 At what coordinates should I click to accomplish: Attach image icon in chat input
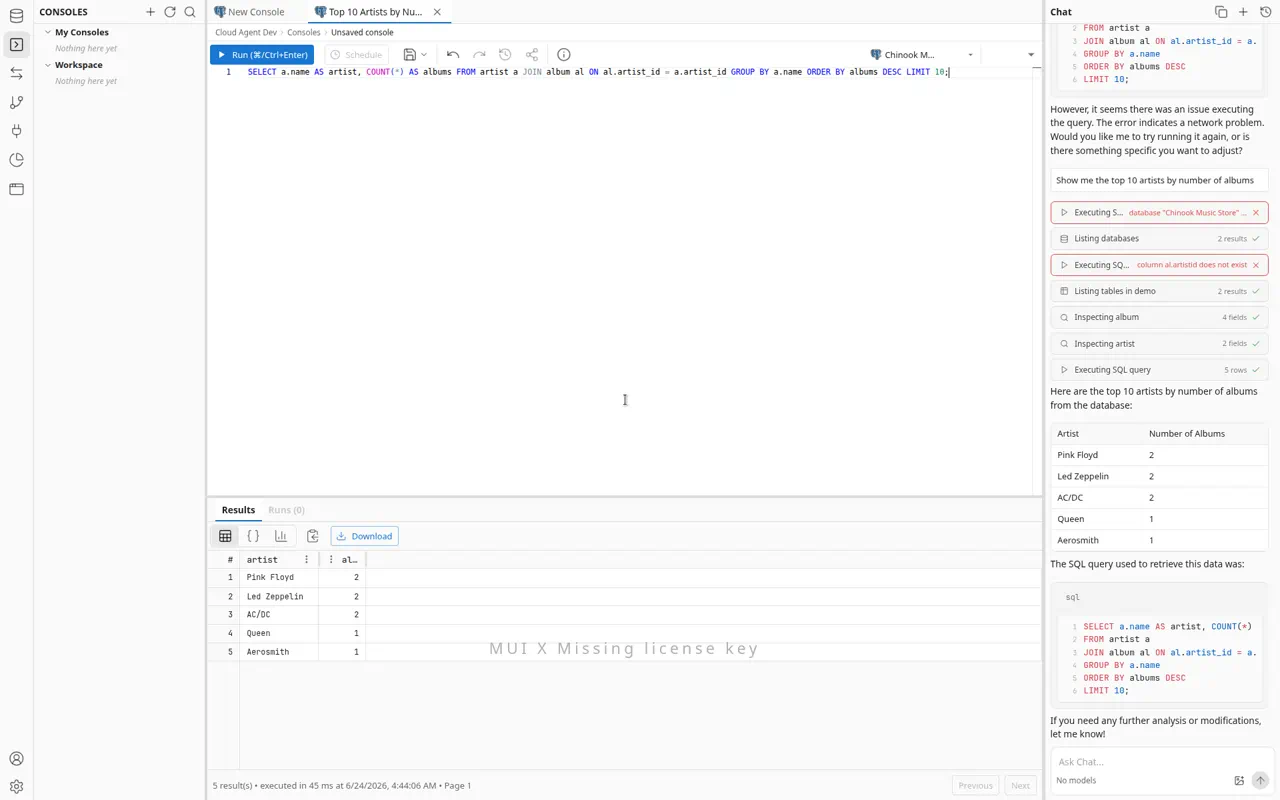(1239, 781)
